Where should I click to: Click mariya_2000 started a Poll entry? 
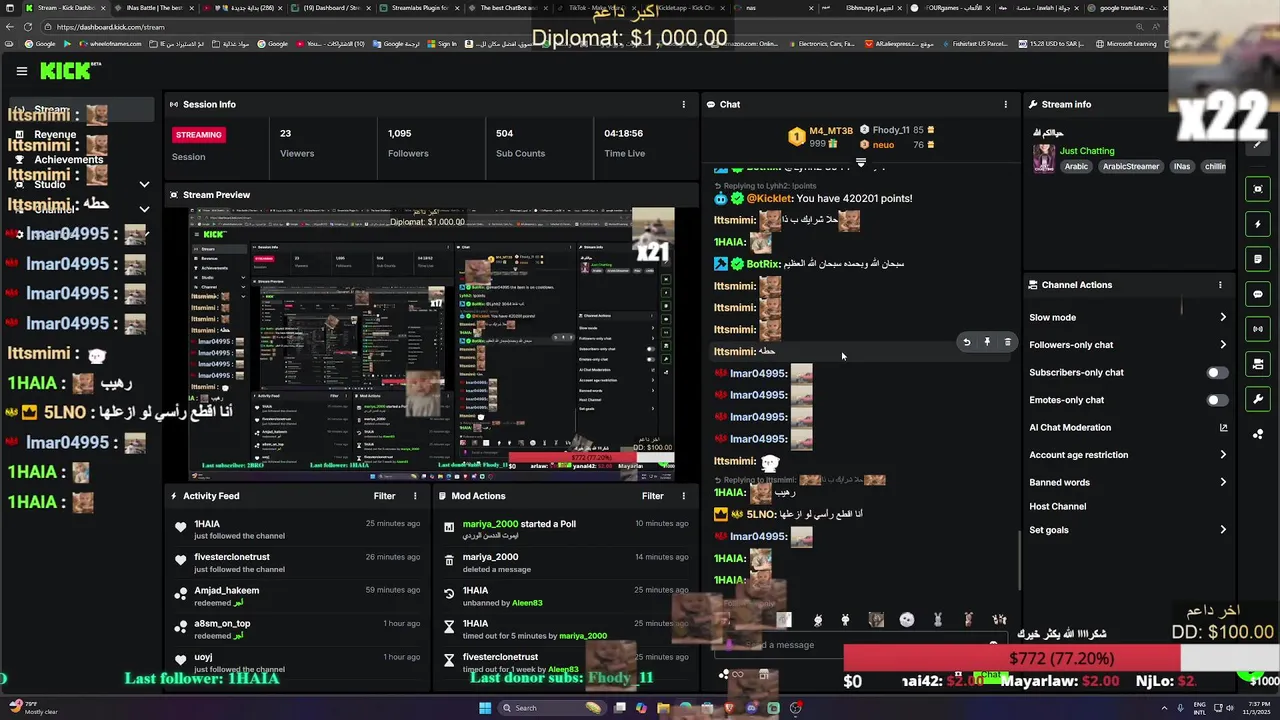568,530
